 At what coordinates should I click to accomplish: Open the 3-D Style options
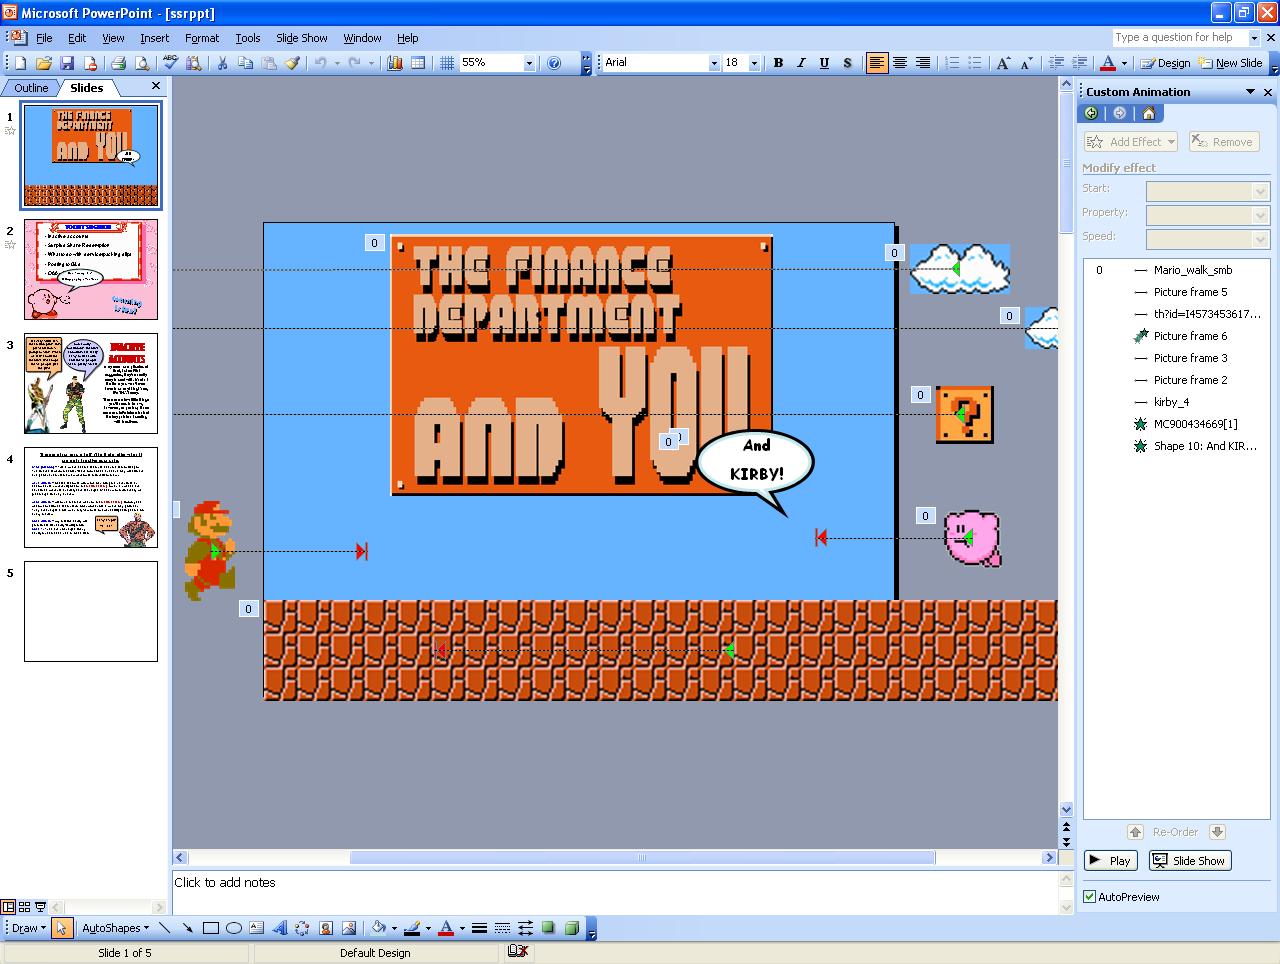[x=572, y=928]
